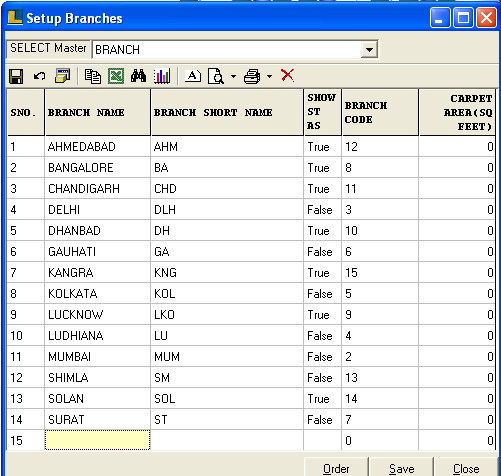Click branch code 5 in KOLKATA row

coord(380,293)
